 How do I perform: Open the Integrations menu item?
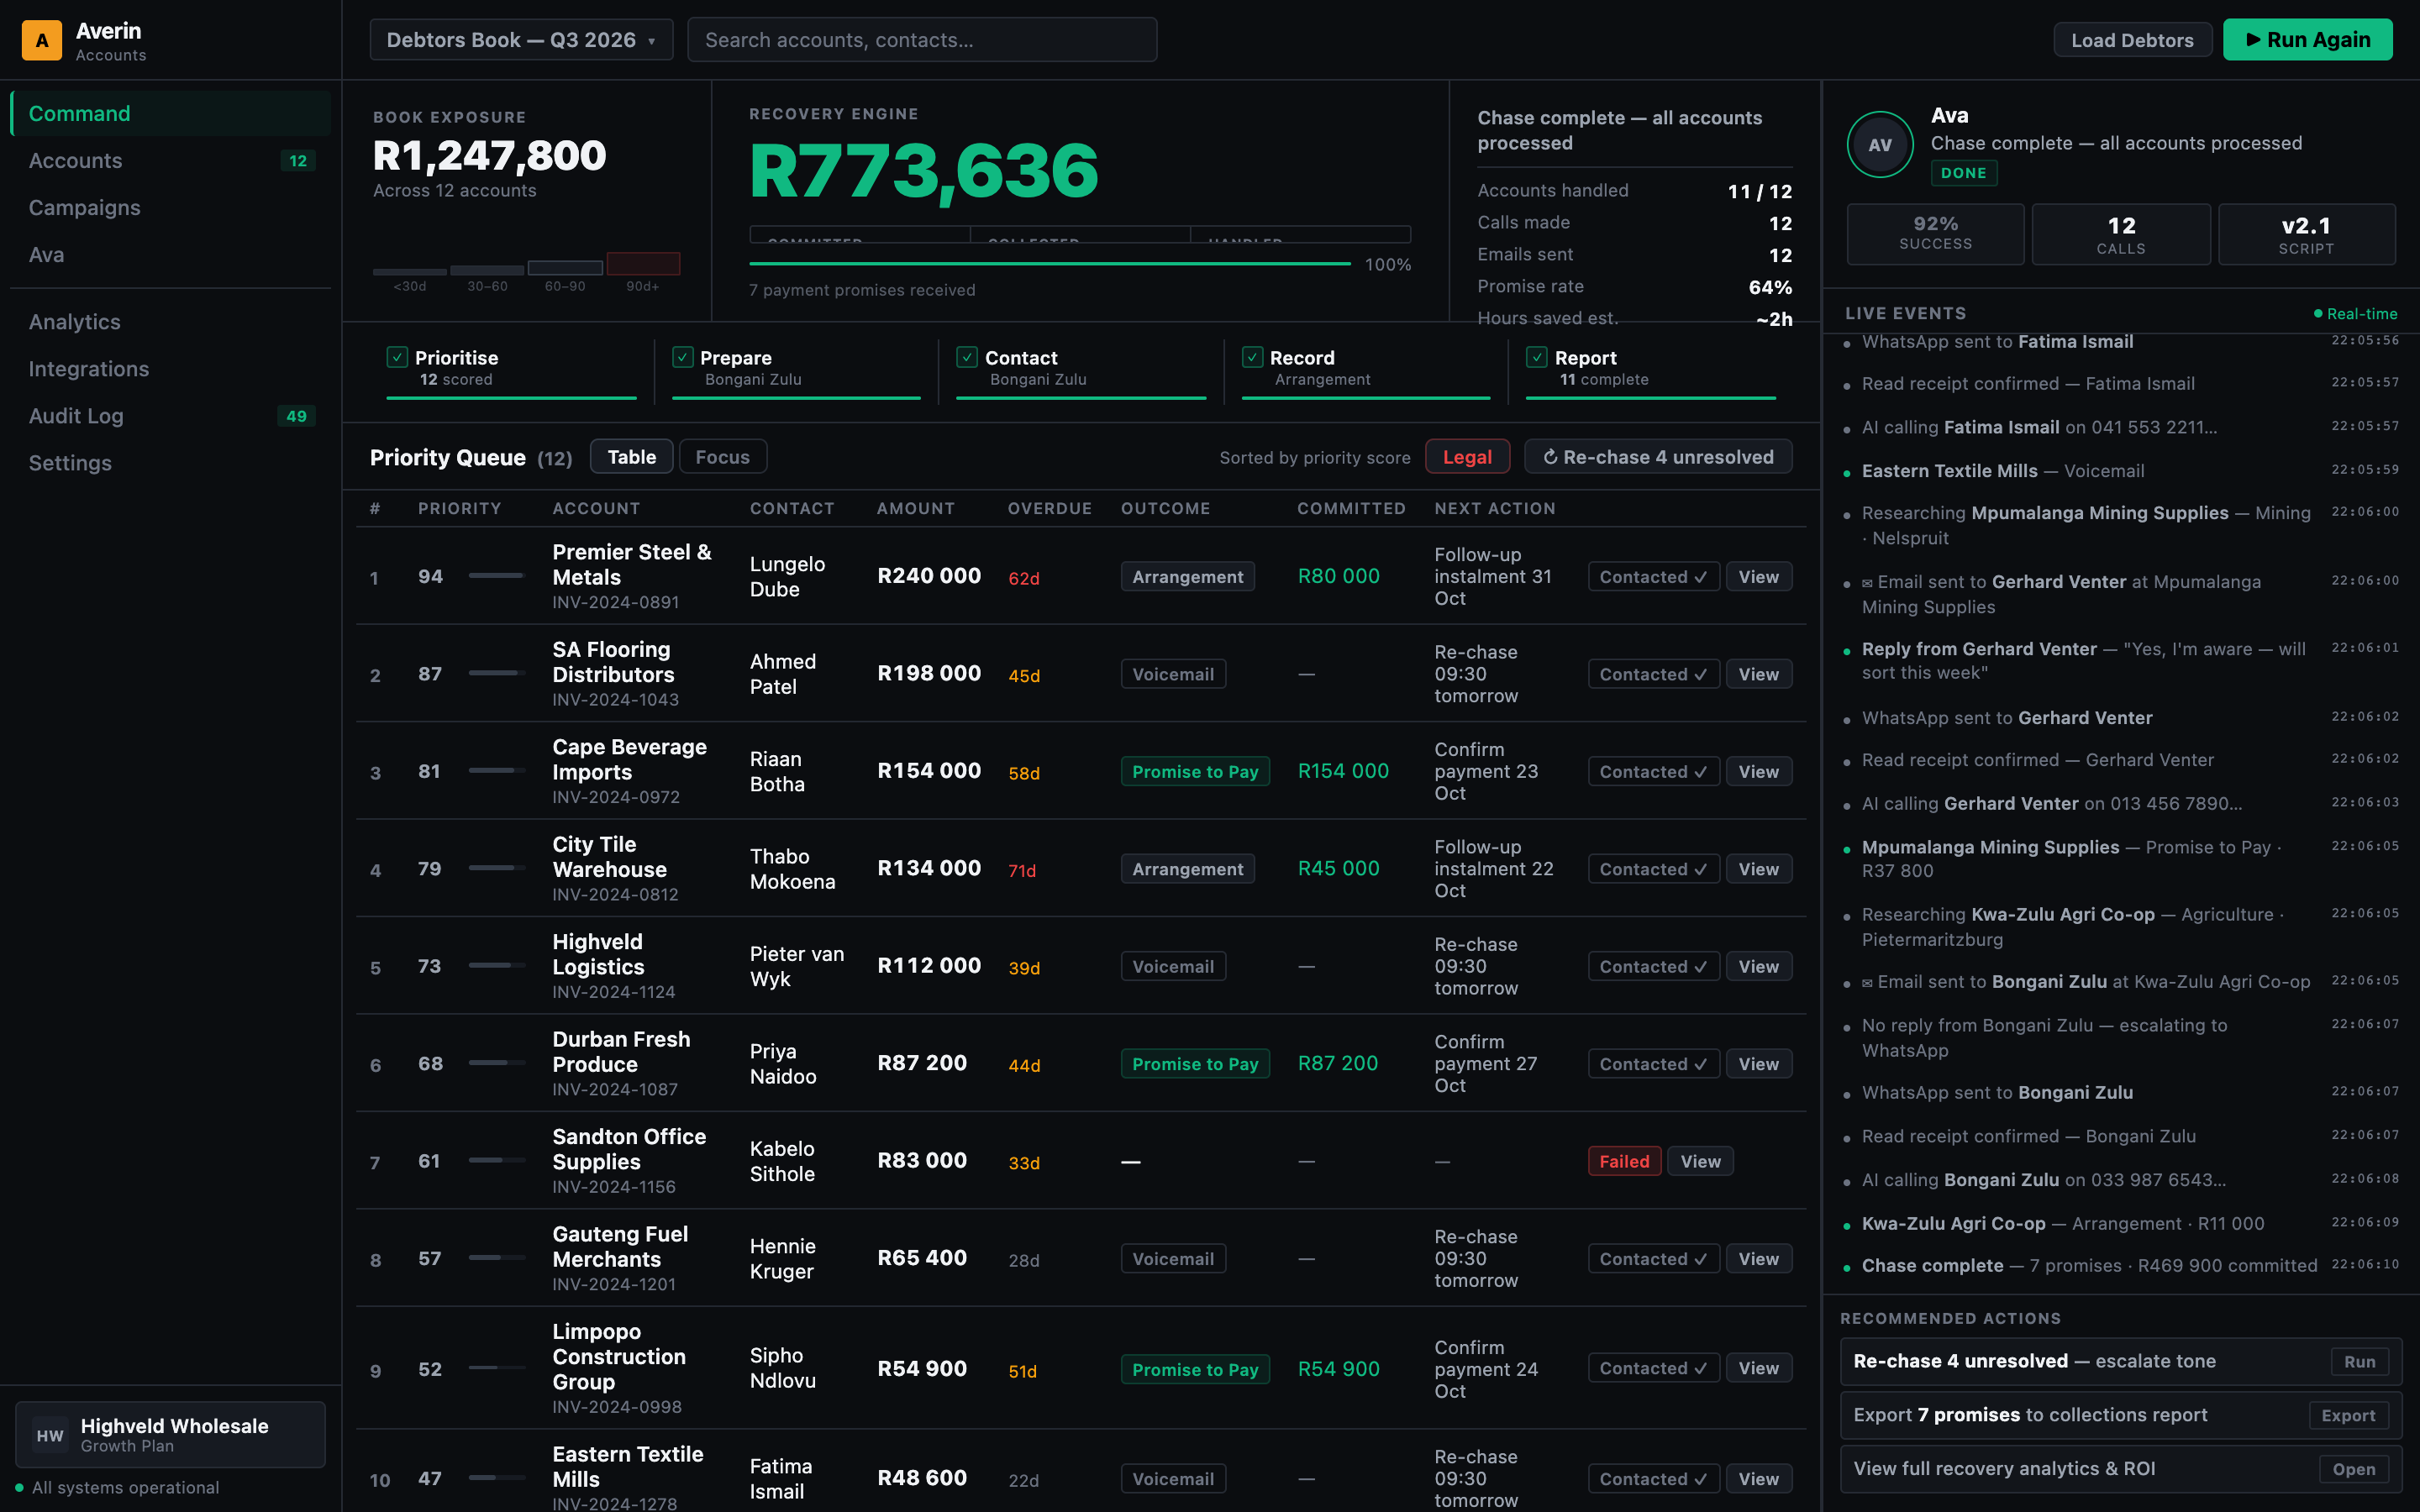[x=170, y=369]
